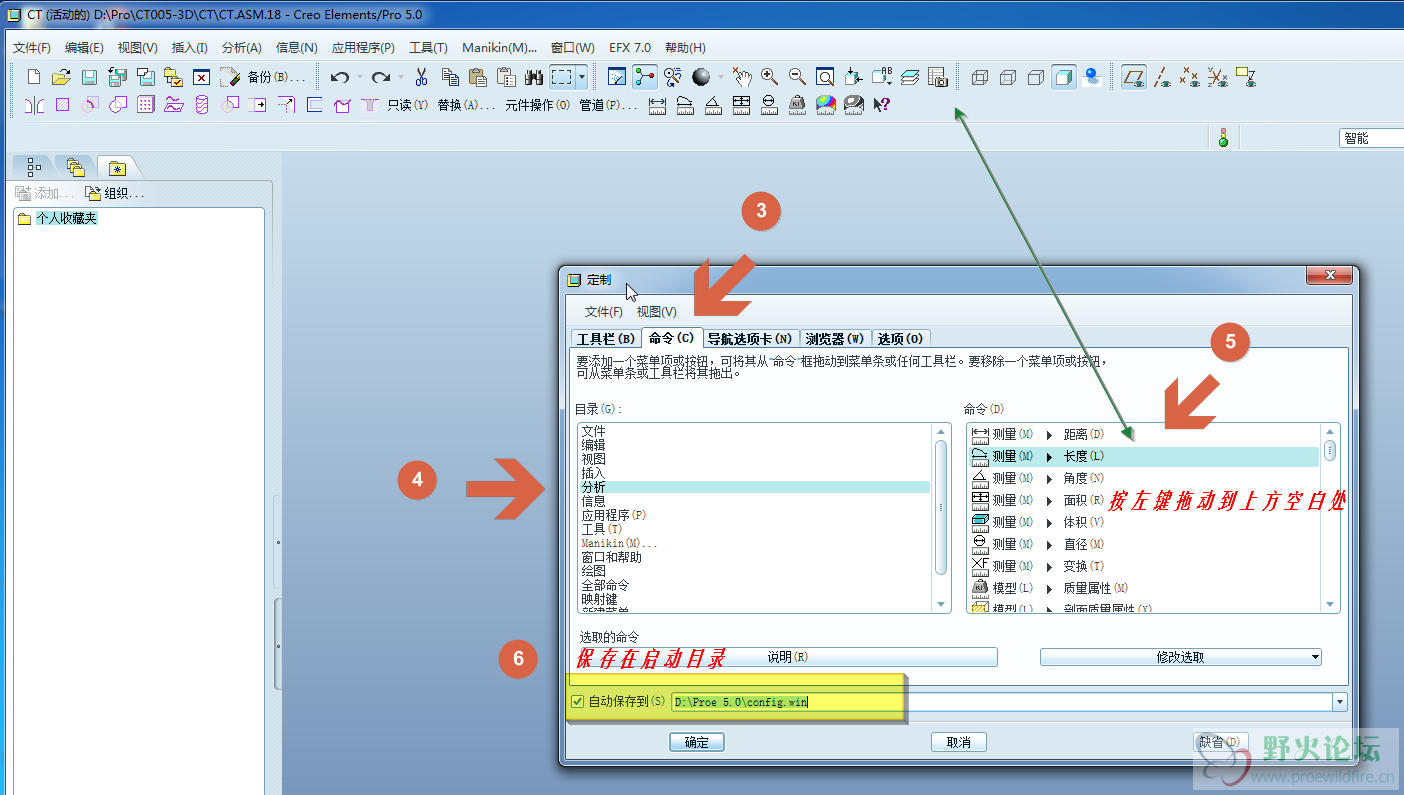Switch to the 工具栏(B) tab
Image resolution: width=1404 pixels, height=795 pixels.
606,339
